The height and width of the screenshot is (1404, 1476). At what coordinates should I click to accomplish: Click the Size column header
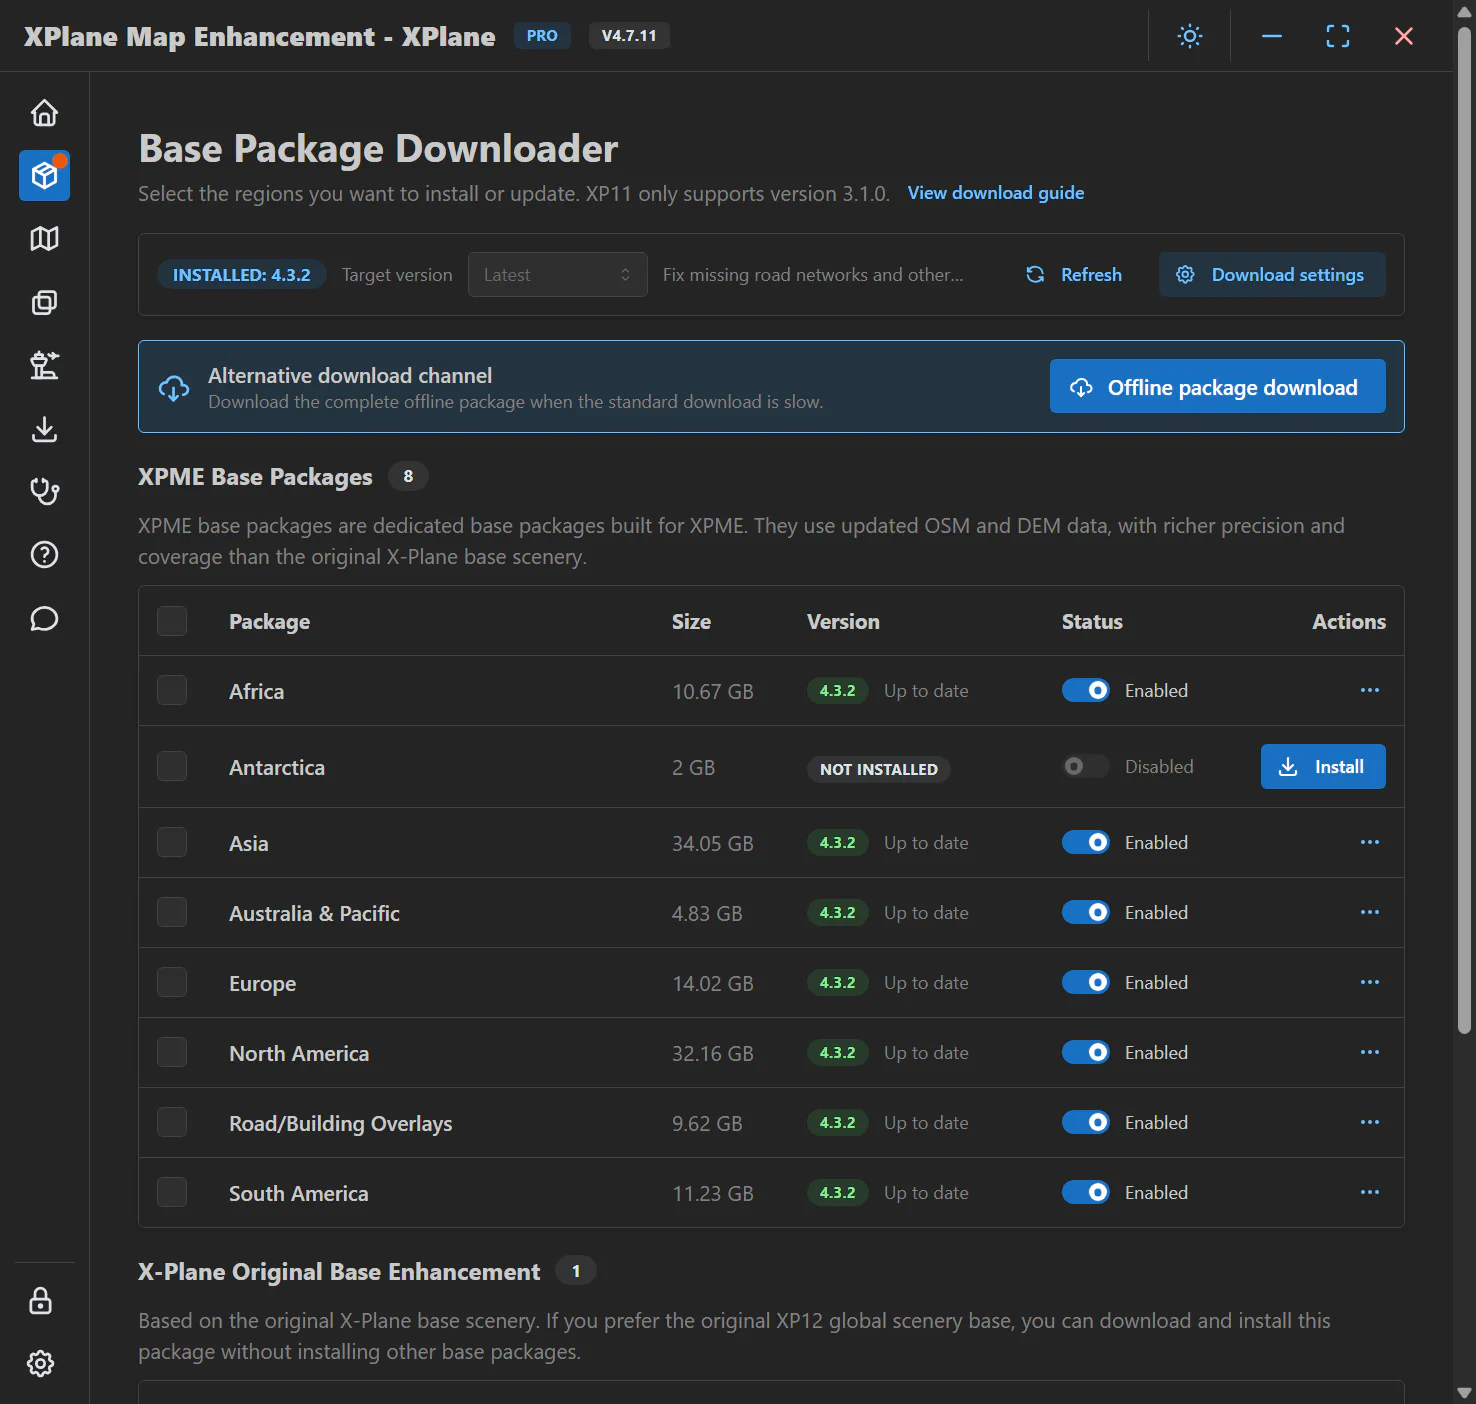coord(691,621)
